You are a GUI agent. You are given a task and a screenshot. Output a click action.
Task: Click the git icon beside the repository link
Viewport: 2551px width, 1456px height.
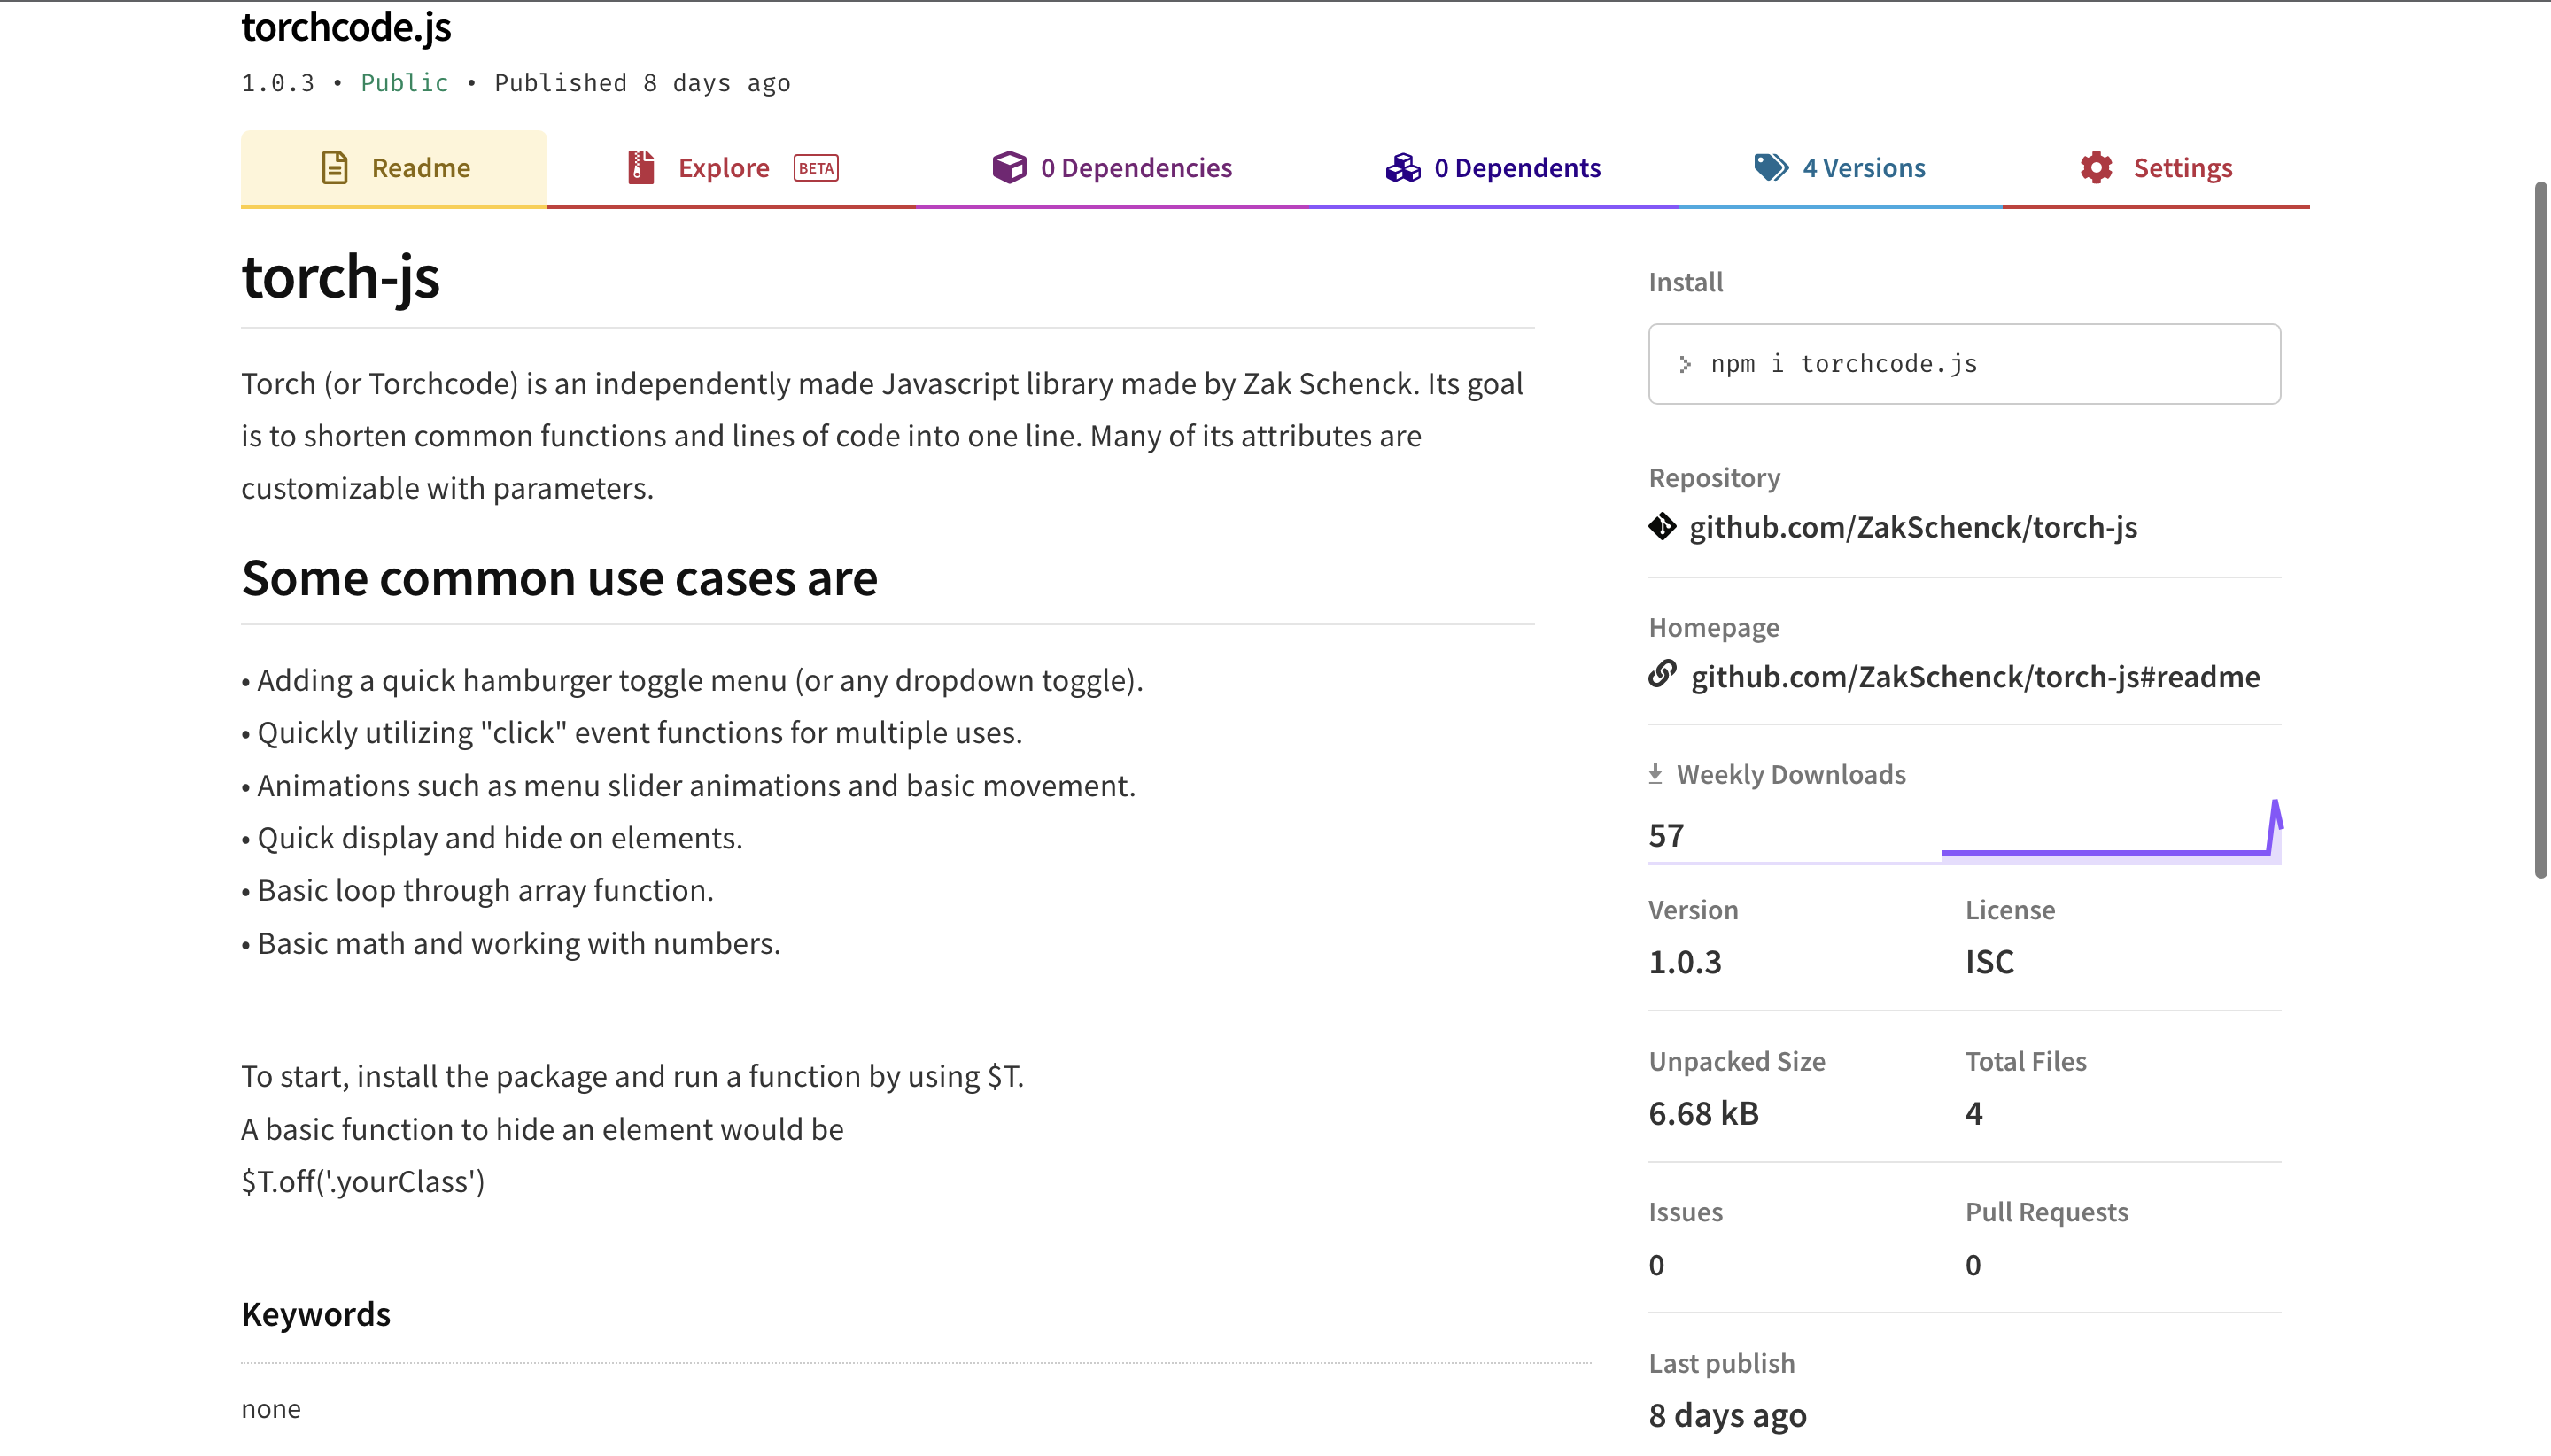(x=1662, y=526)
